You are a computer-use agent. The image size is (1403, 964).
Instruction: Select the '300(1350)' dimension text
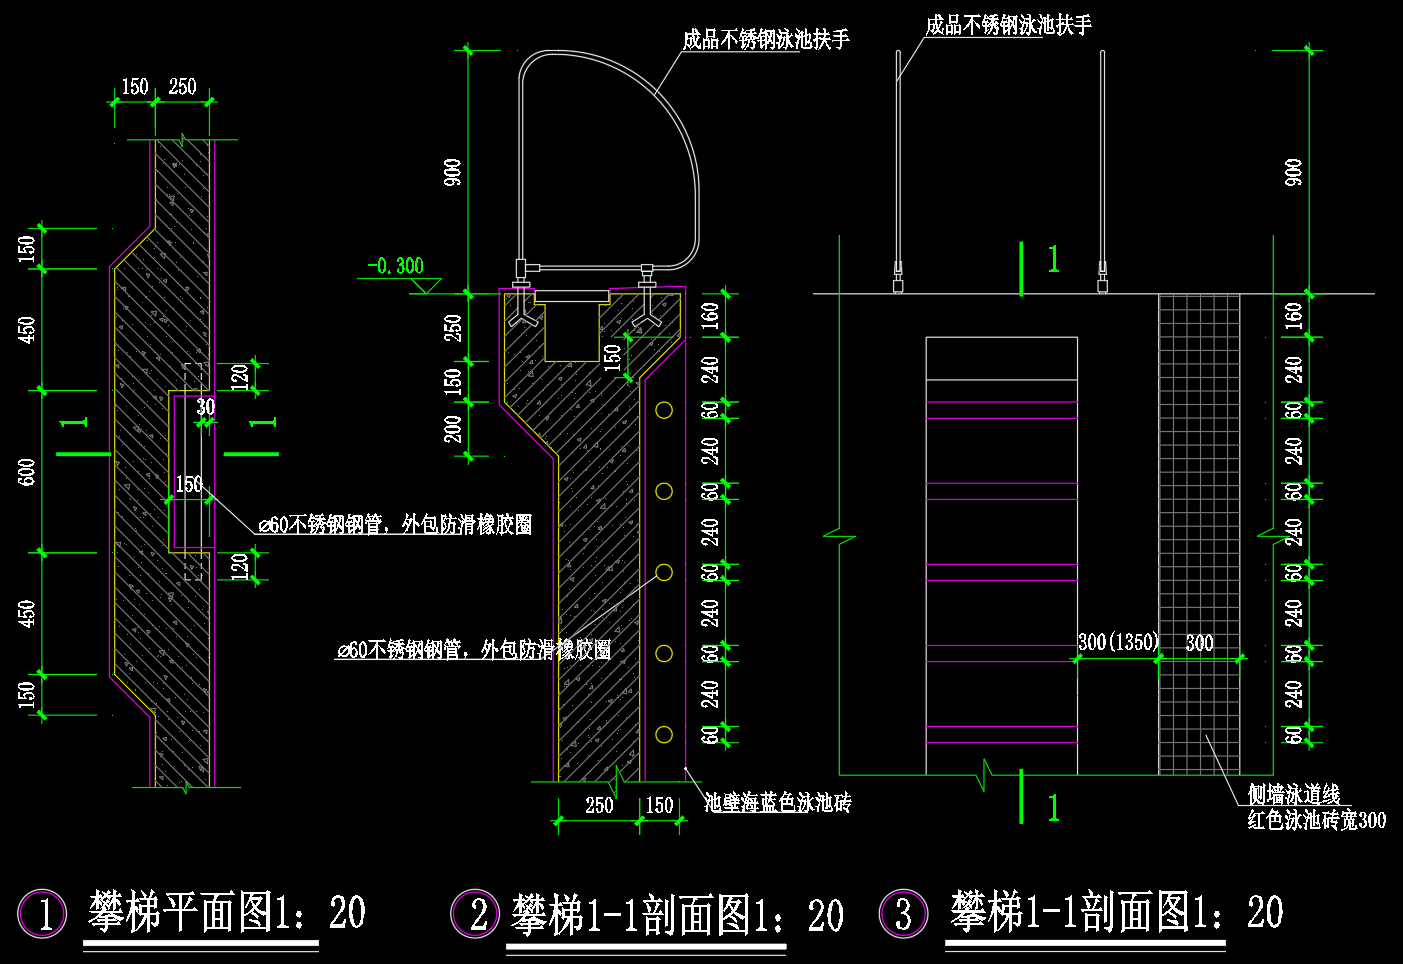[x=1118, y=642]
